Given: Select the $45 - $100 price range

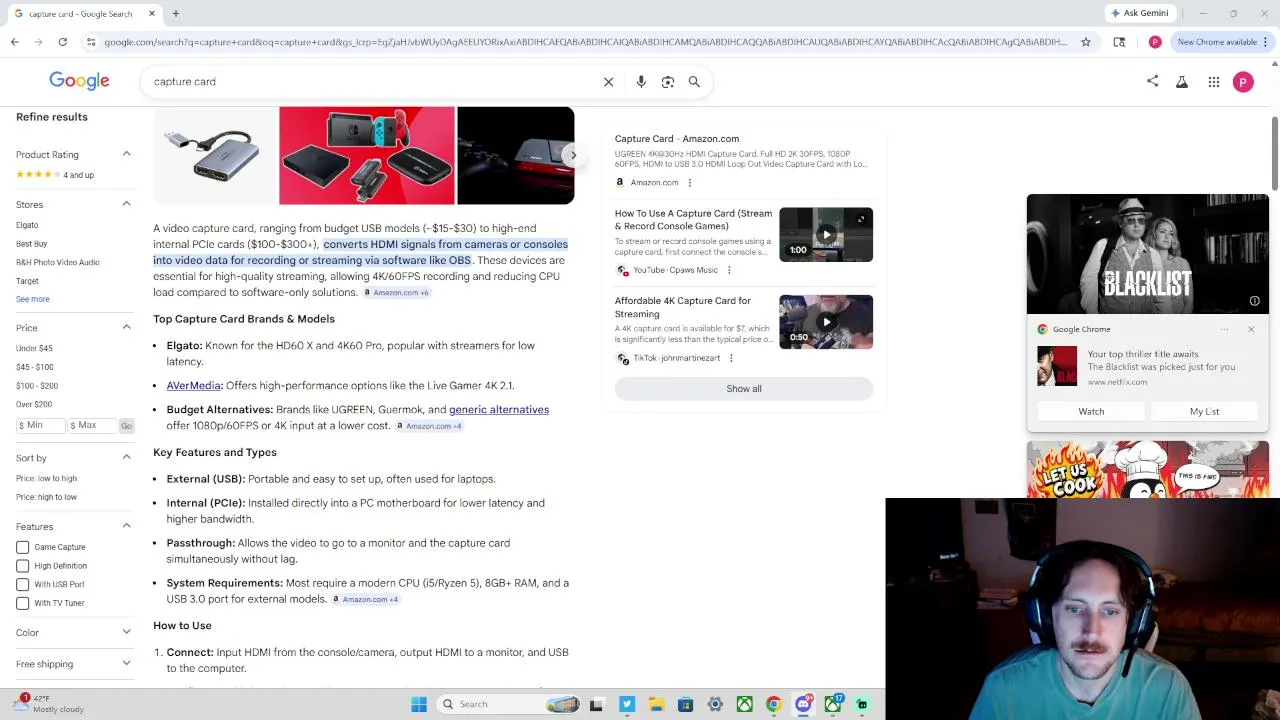Looking at the screenshot, I should [33, 367].
